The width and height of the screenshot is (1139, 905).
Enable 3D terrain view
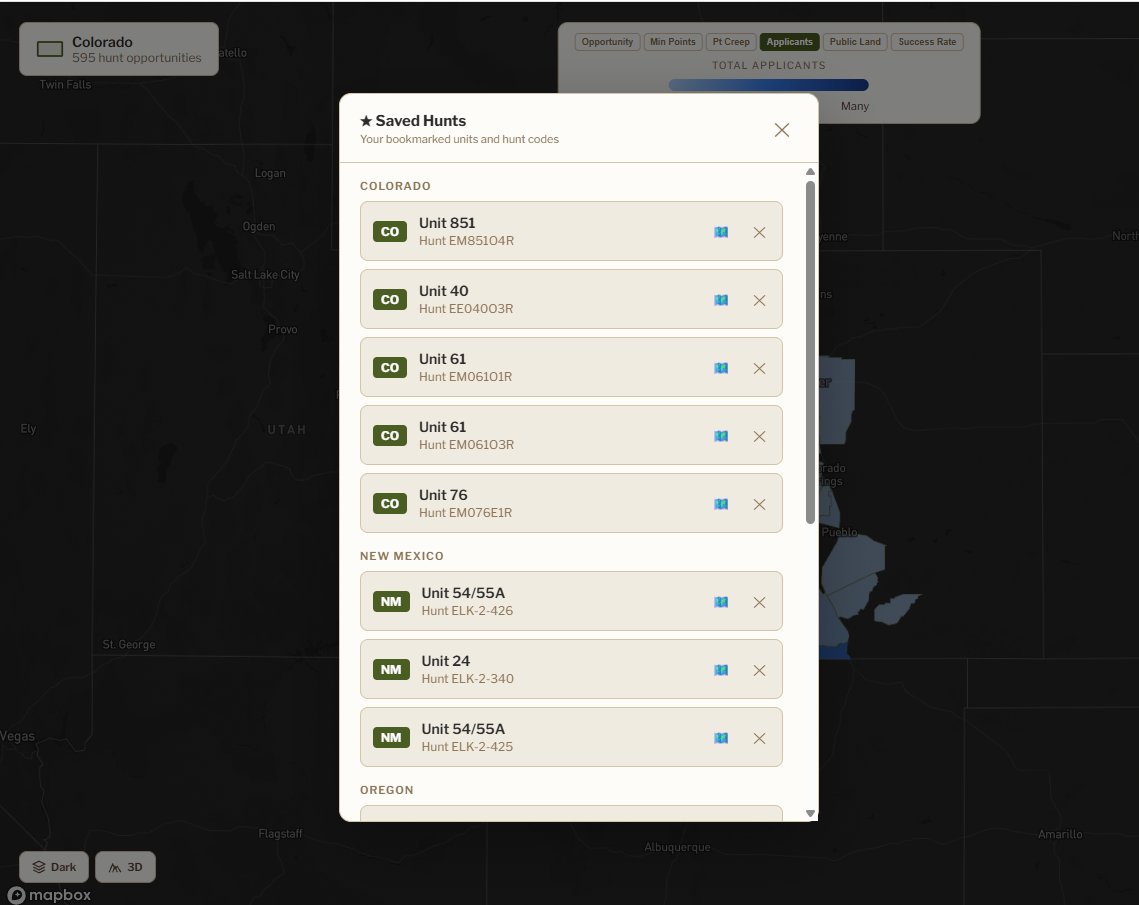(x=125, y=866)
